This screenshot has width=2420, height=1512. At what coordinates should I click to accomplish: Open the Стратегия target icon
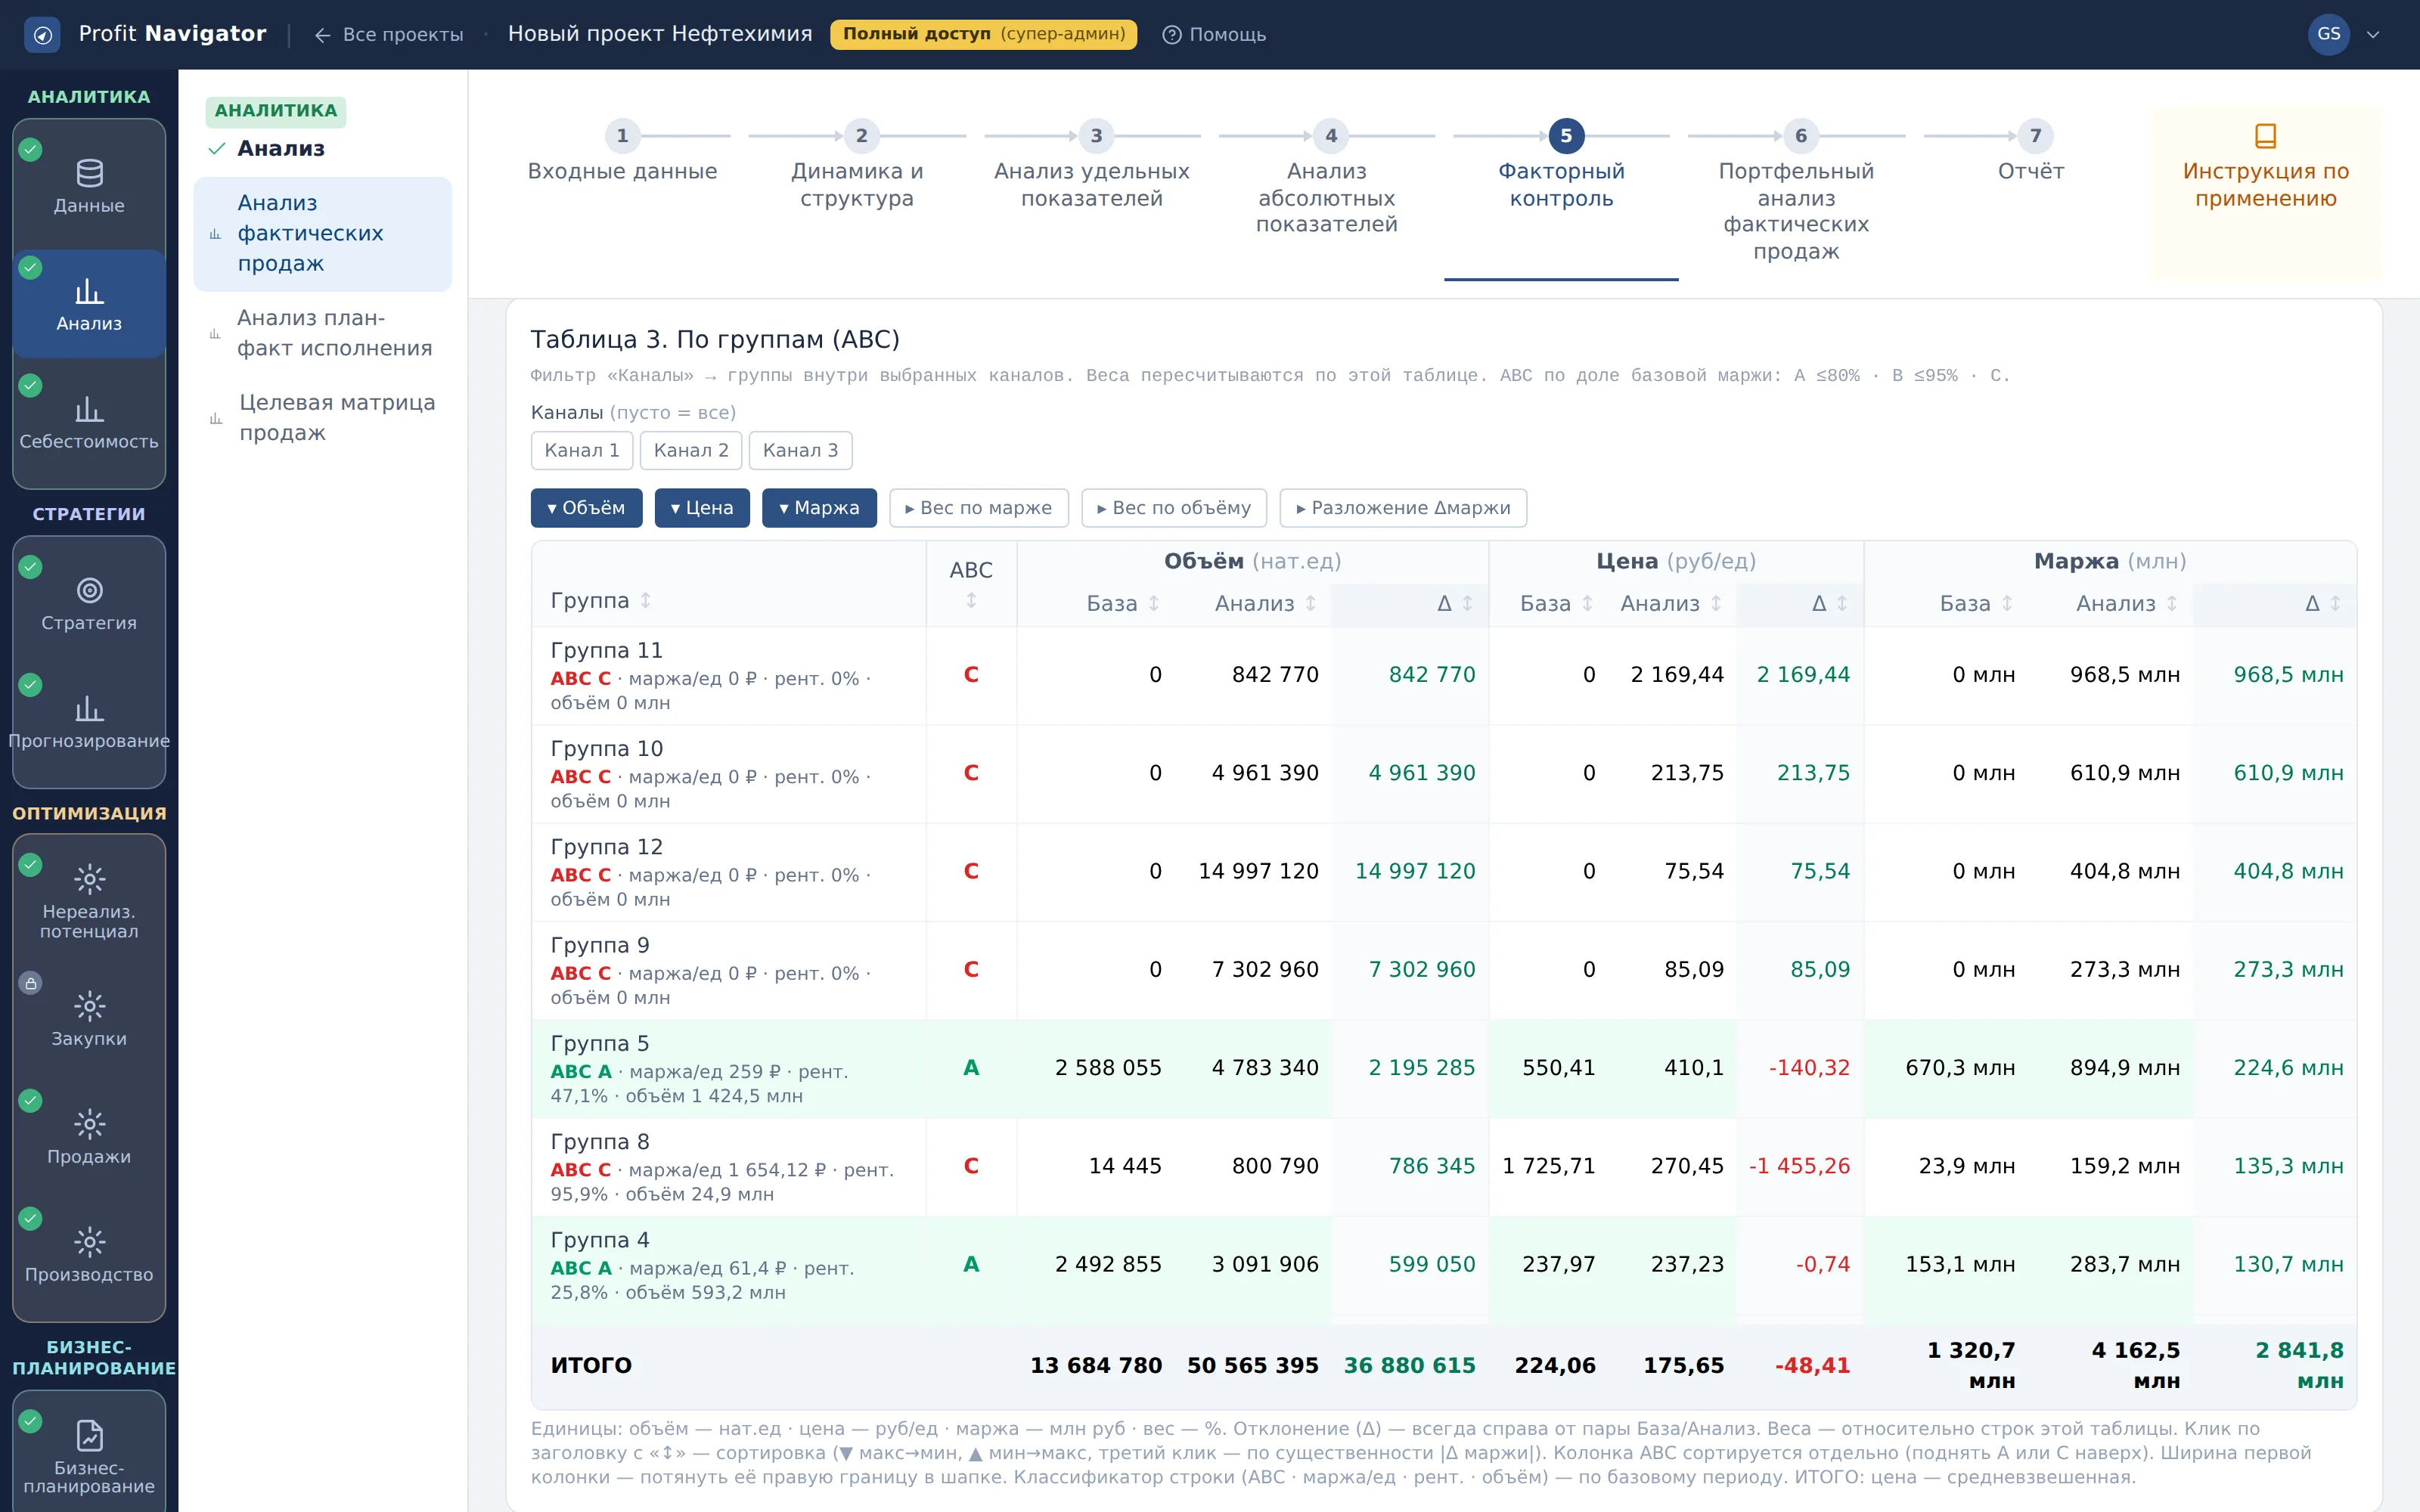coord(89,590)
